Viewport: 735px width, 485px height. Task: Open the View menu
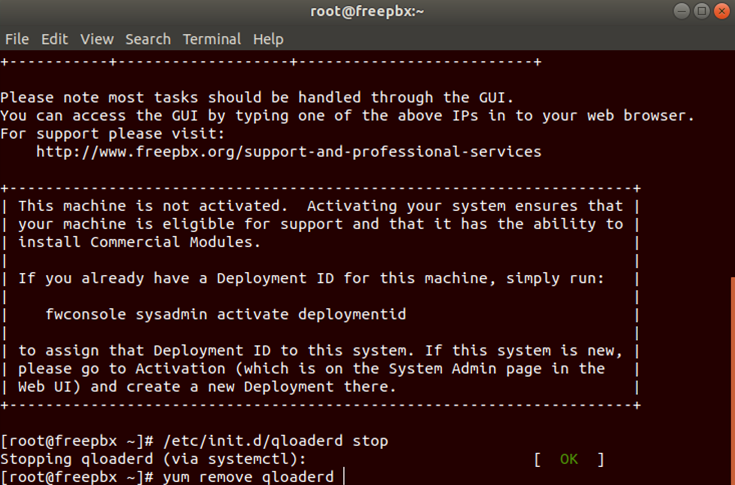pyautogui.click(x=97, y=39)
